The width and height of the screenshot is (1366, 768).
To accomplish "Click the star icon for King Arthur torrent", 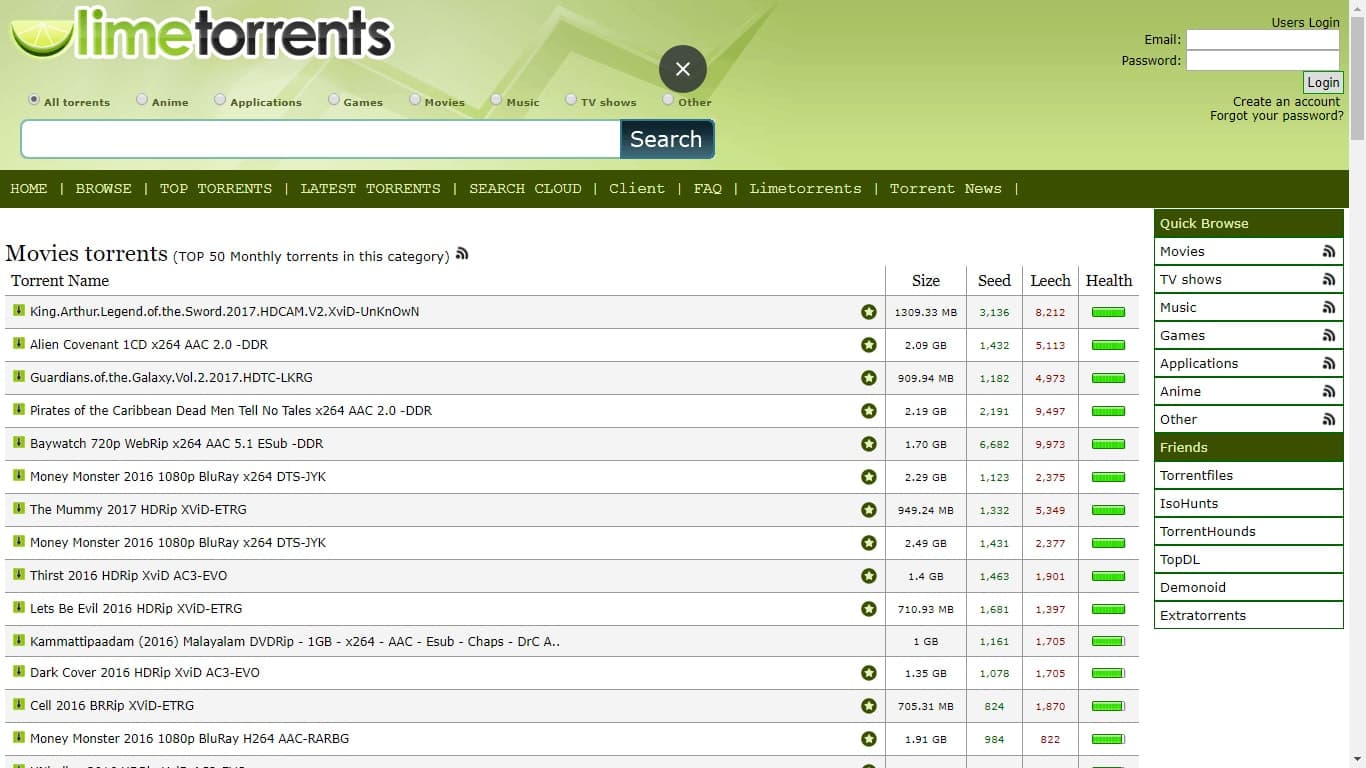I will coord(868,312).
